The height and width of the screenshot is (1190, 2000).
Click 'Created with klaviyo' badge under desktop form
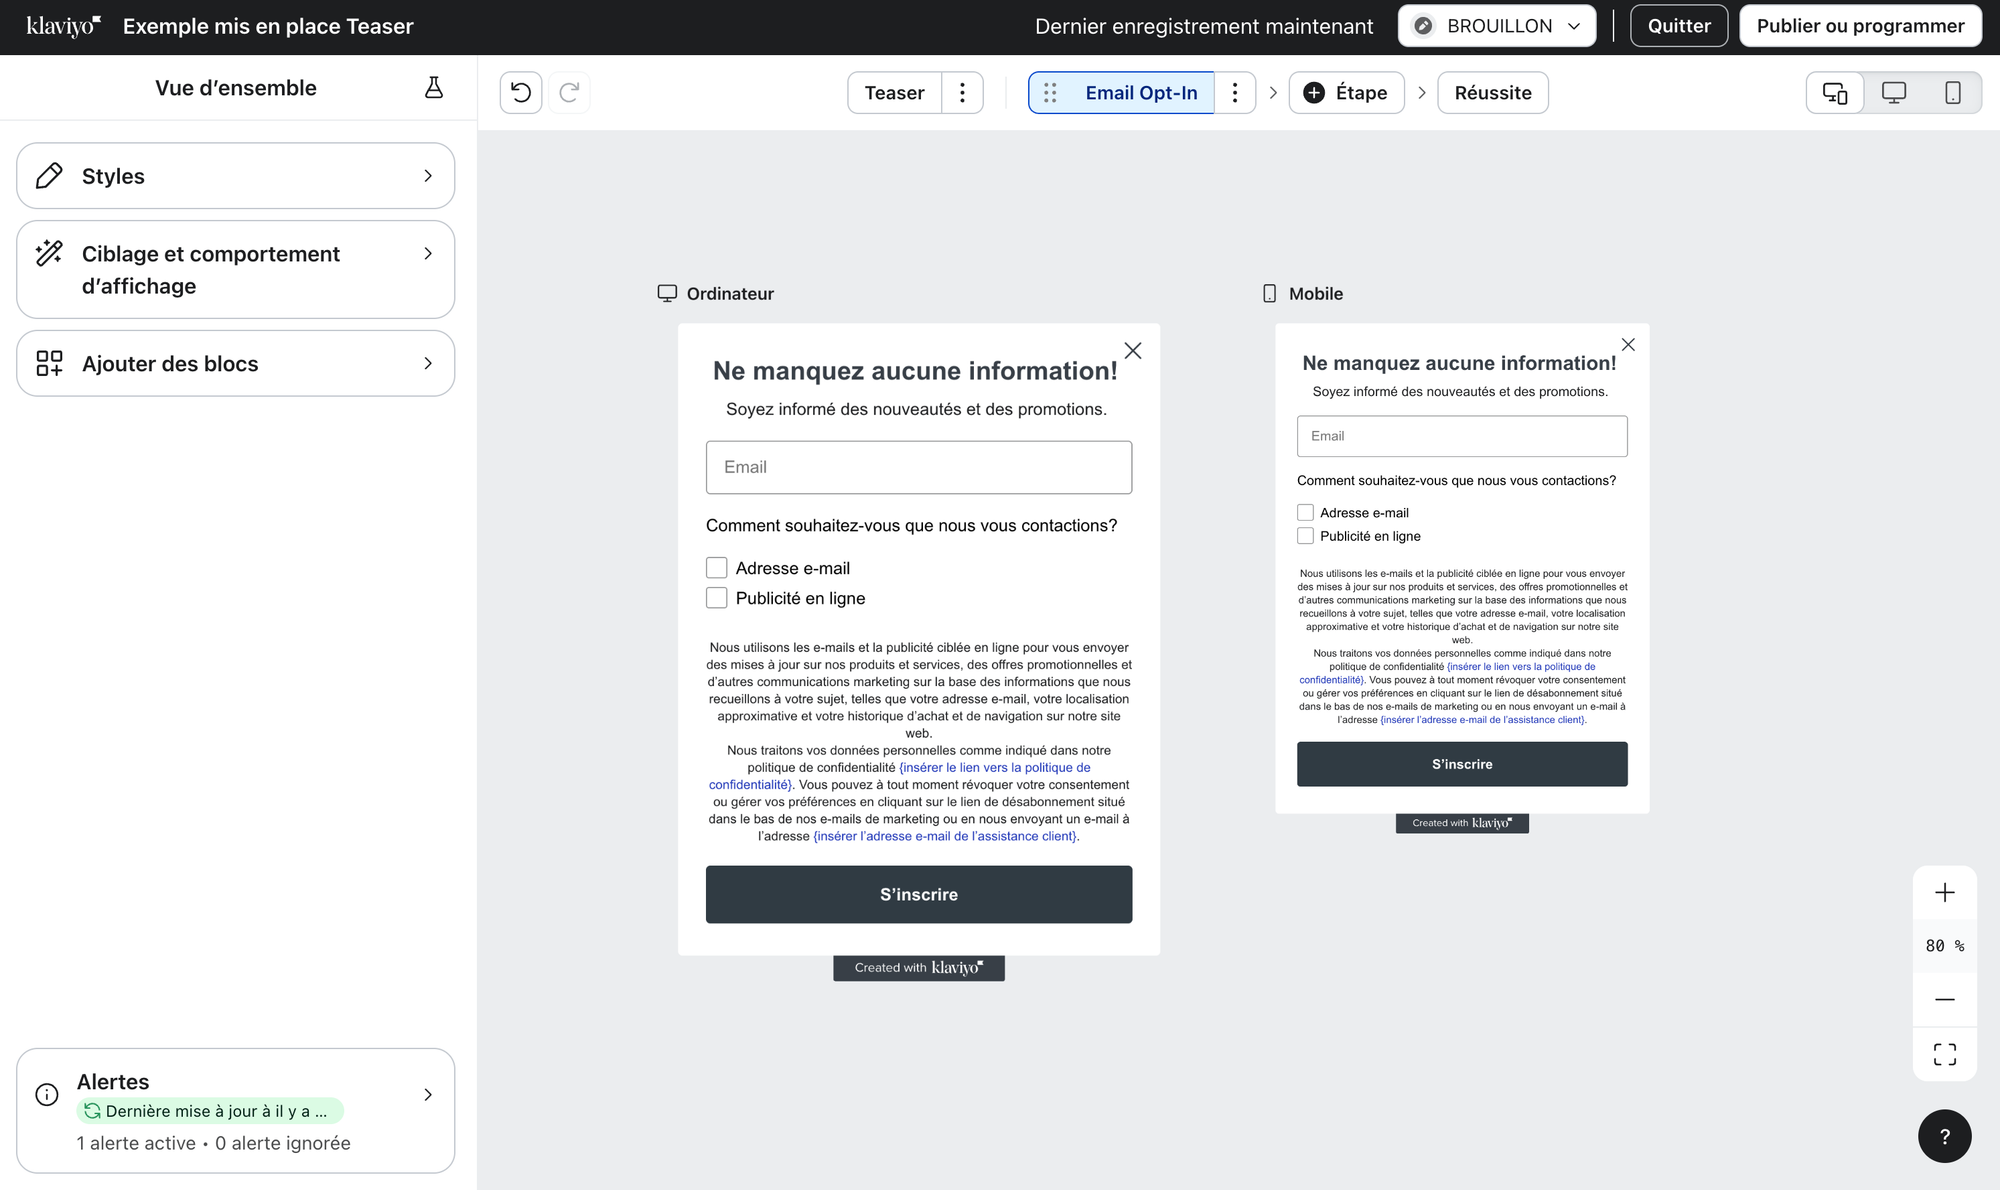[919, 968]
